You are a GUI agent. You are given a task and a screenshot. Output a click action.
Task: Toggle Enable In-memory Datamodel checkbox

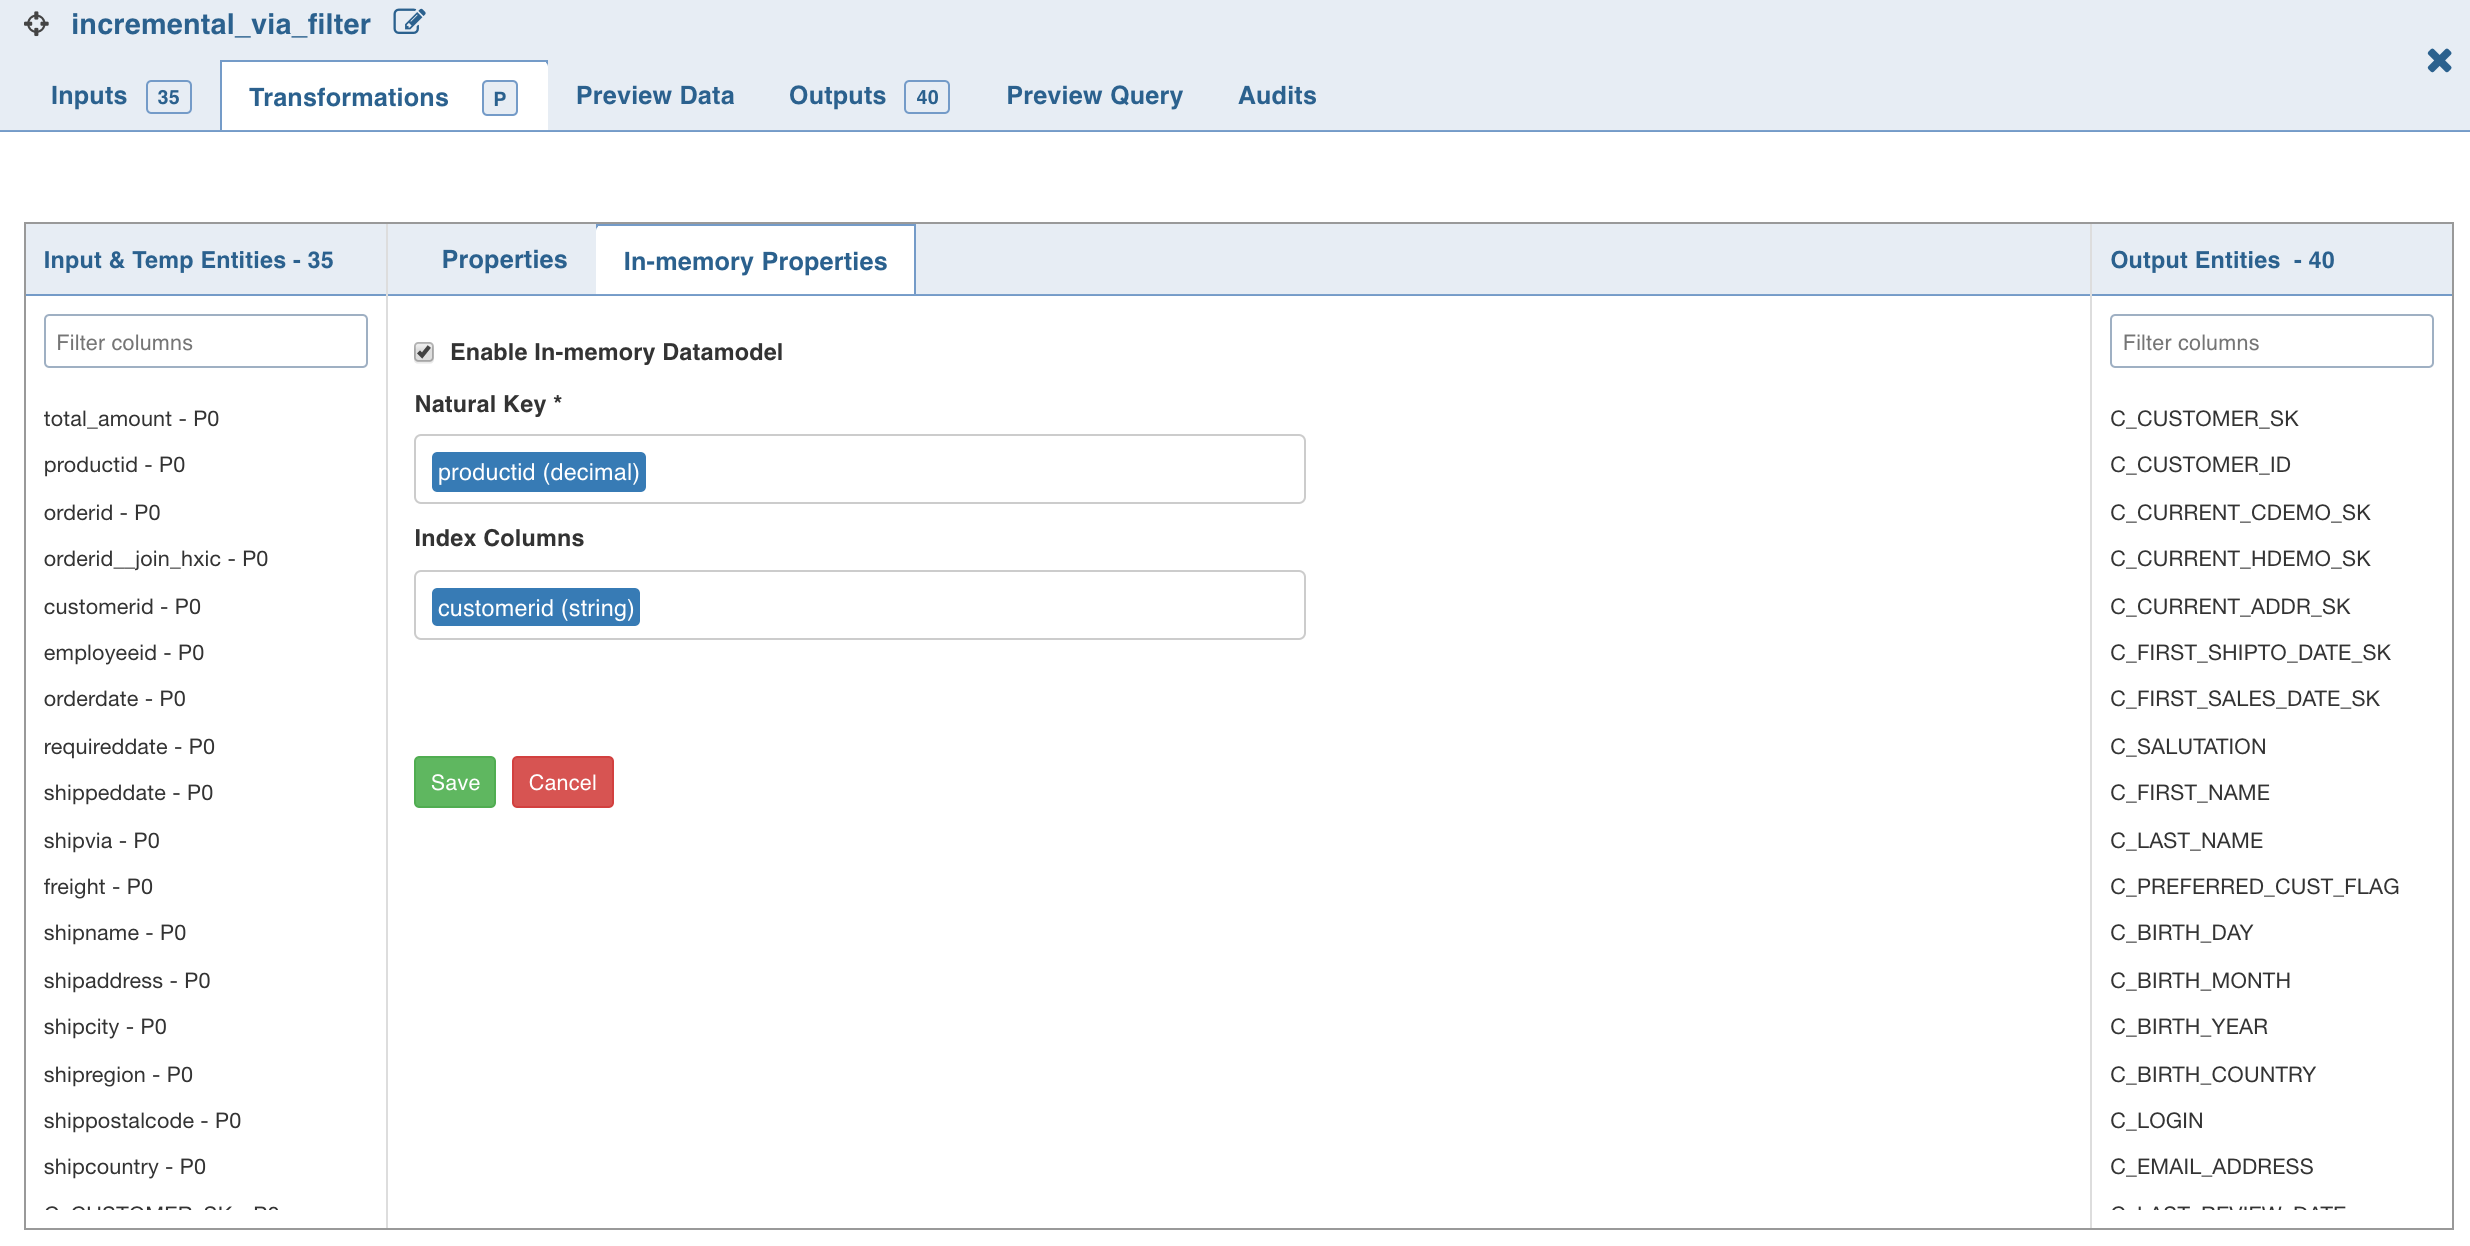[424, 352]
